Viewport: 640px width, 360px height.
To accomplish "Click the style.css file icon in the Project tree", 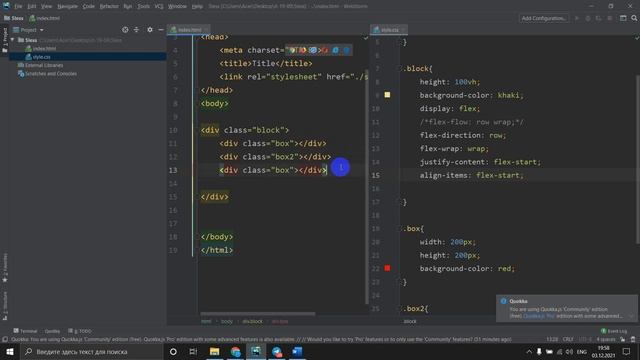I will (29, 57).
